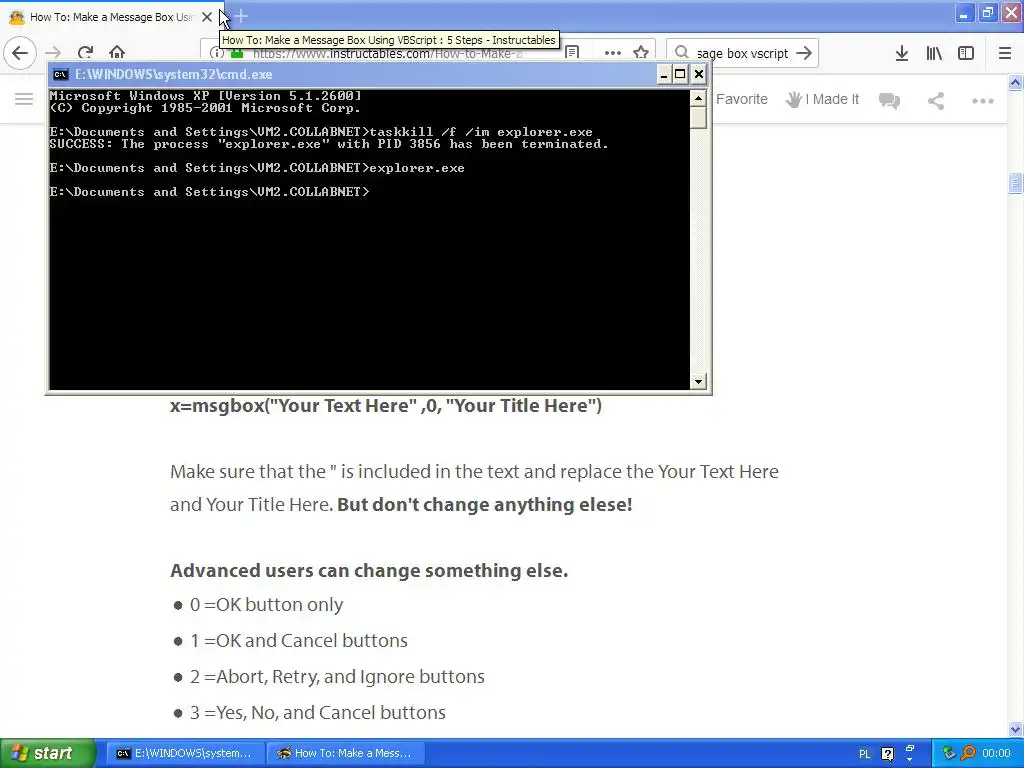This screenshot has width=1024, height=768.
Task: Click the taskbar clock 00:00
Action: click(996, 754)
